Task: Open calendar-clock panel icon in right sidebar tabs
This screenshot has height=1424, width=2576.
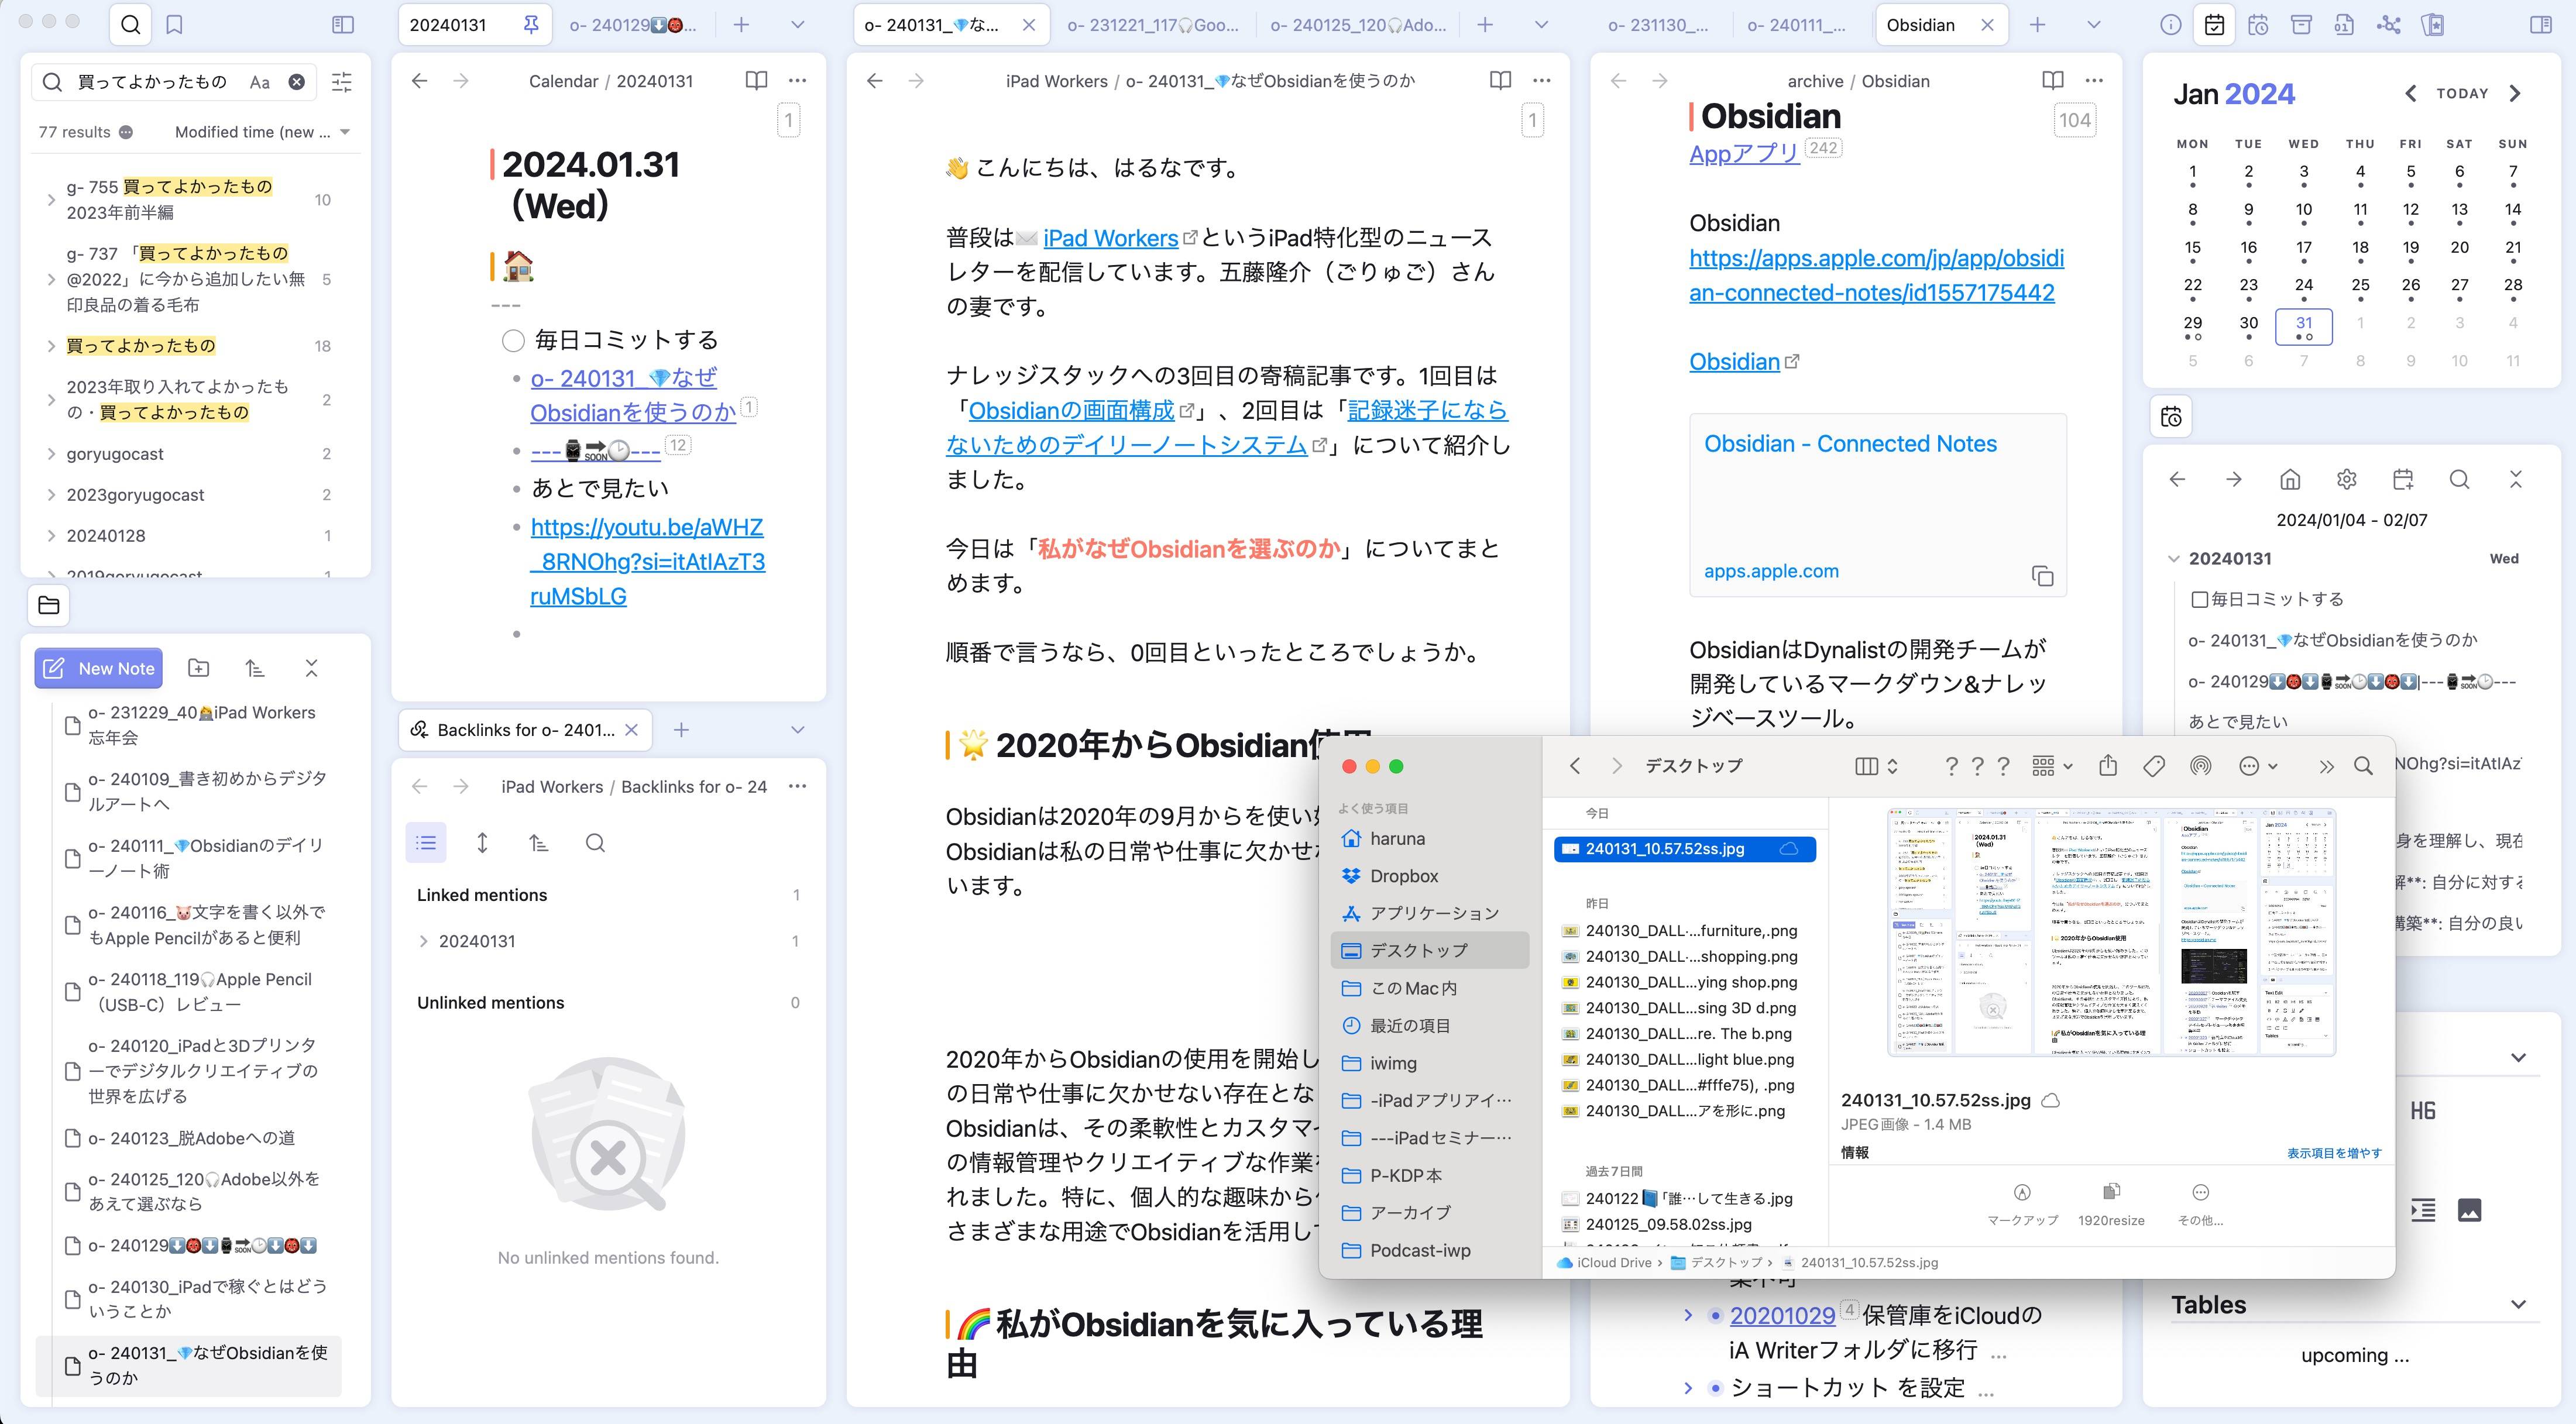Action: (x=2258, y=25)
